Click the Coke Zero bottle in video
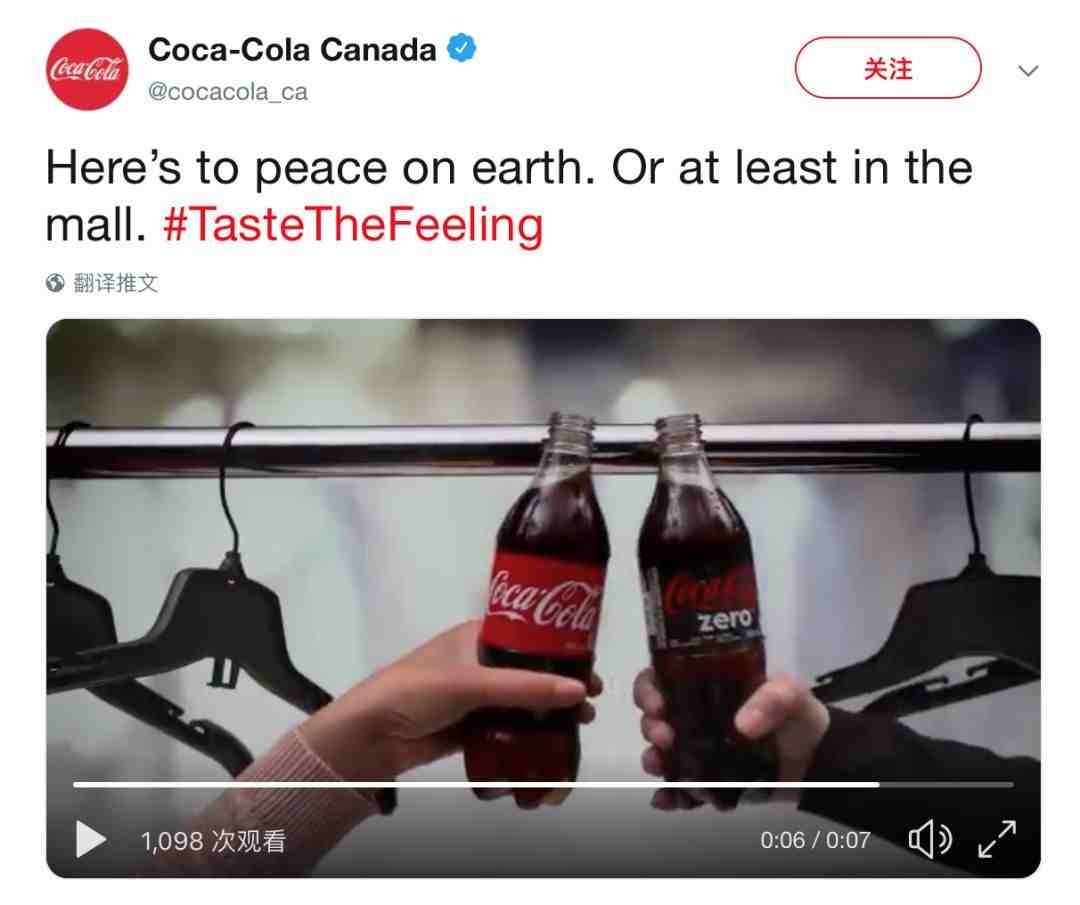 (x=704, y=606)
